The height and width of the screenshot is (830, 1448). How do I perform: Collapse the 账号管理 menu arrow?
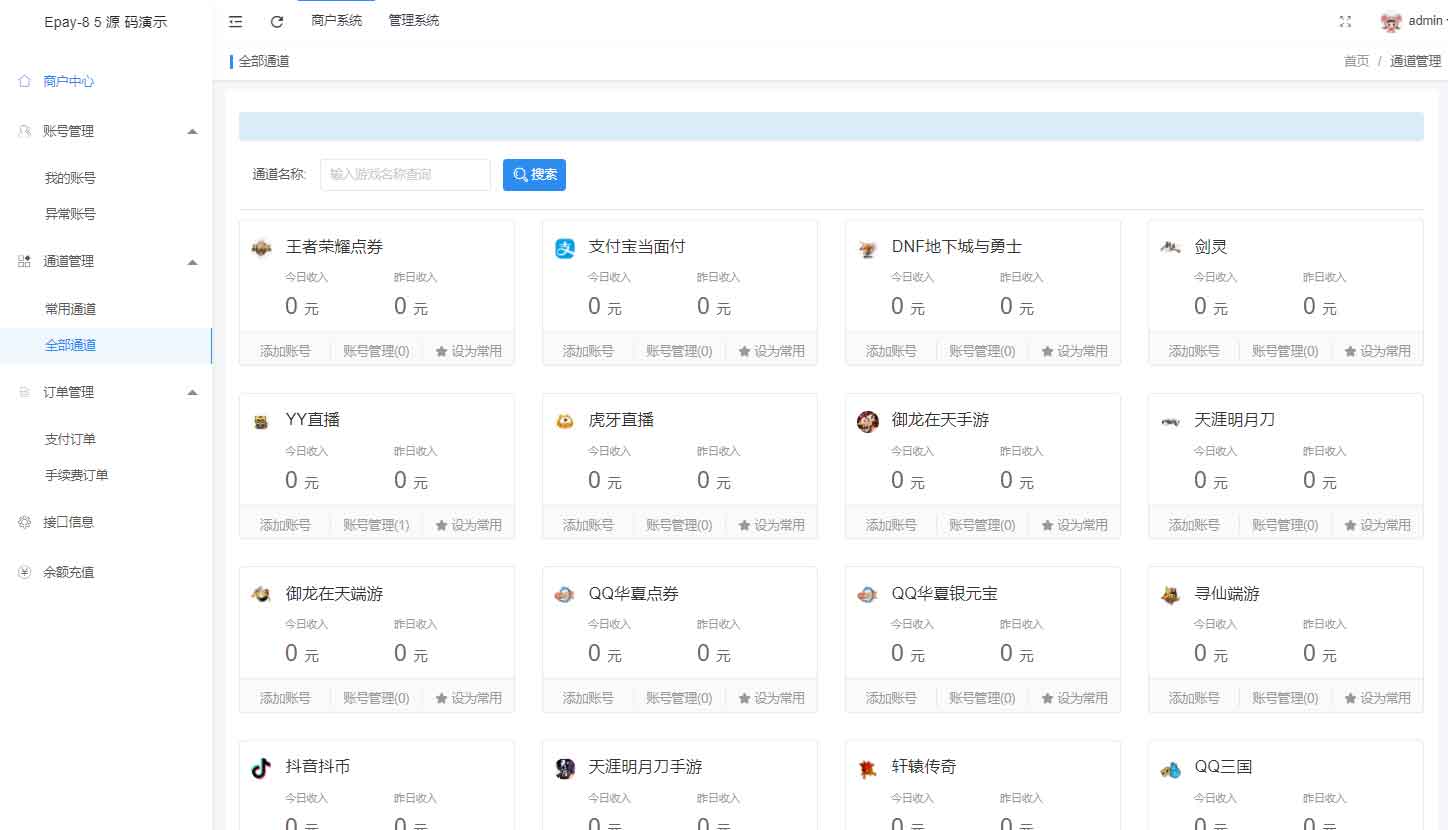193,131
